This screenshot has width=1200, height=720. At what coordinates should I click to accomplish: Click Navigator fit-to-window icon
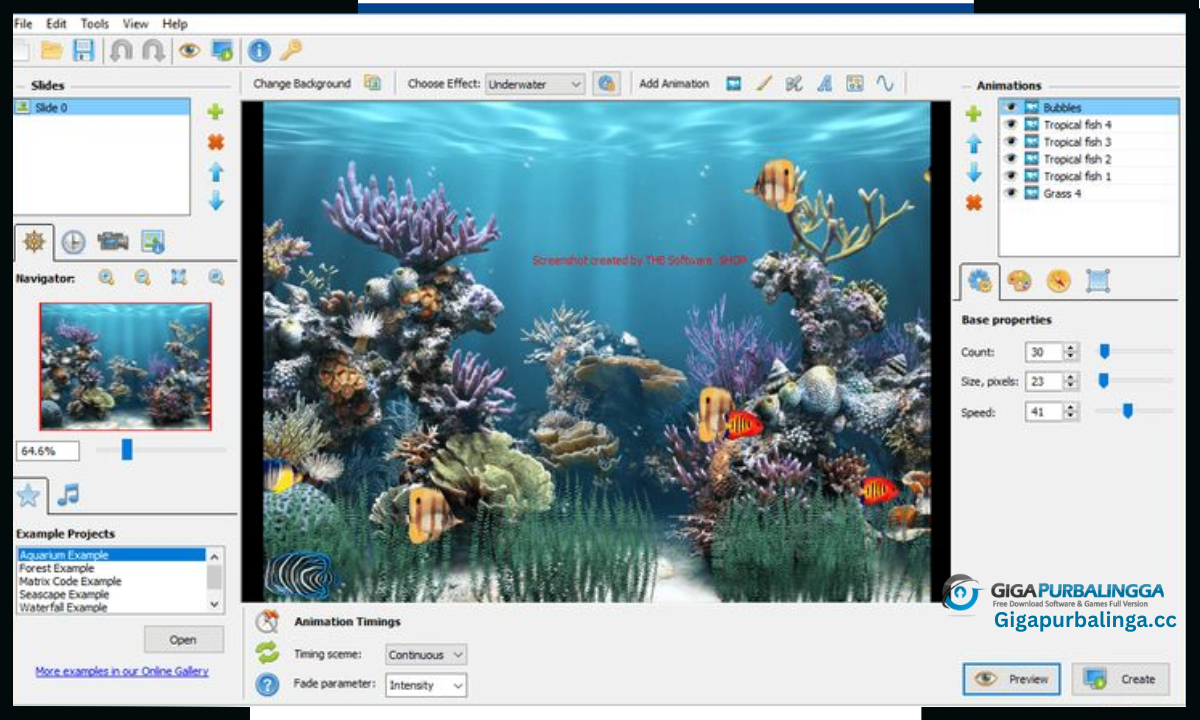[x=179, y=278]
